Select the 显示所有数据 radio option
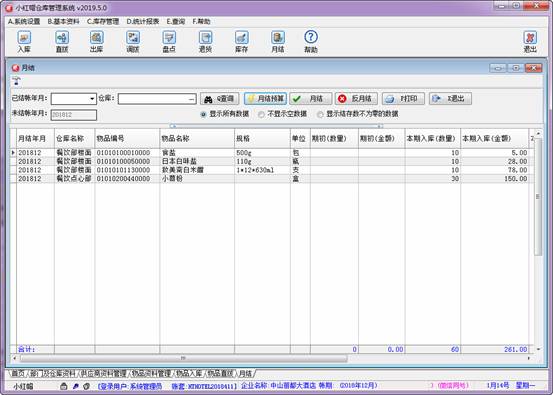This screenshot has width=553, height=395. [203, 114]
